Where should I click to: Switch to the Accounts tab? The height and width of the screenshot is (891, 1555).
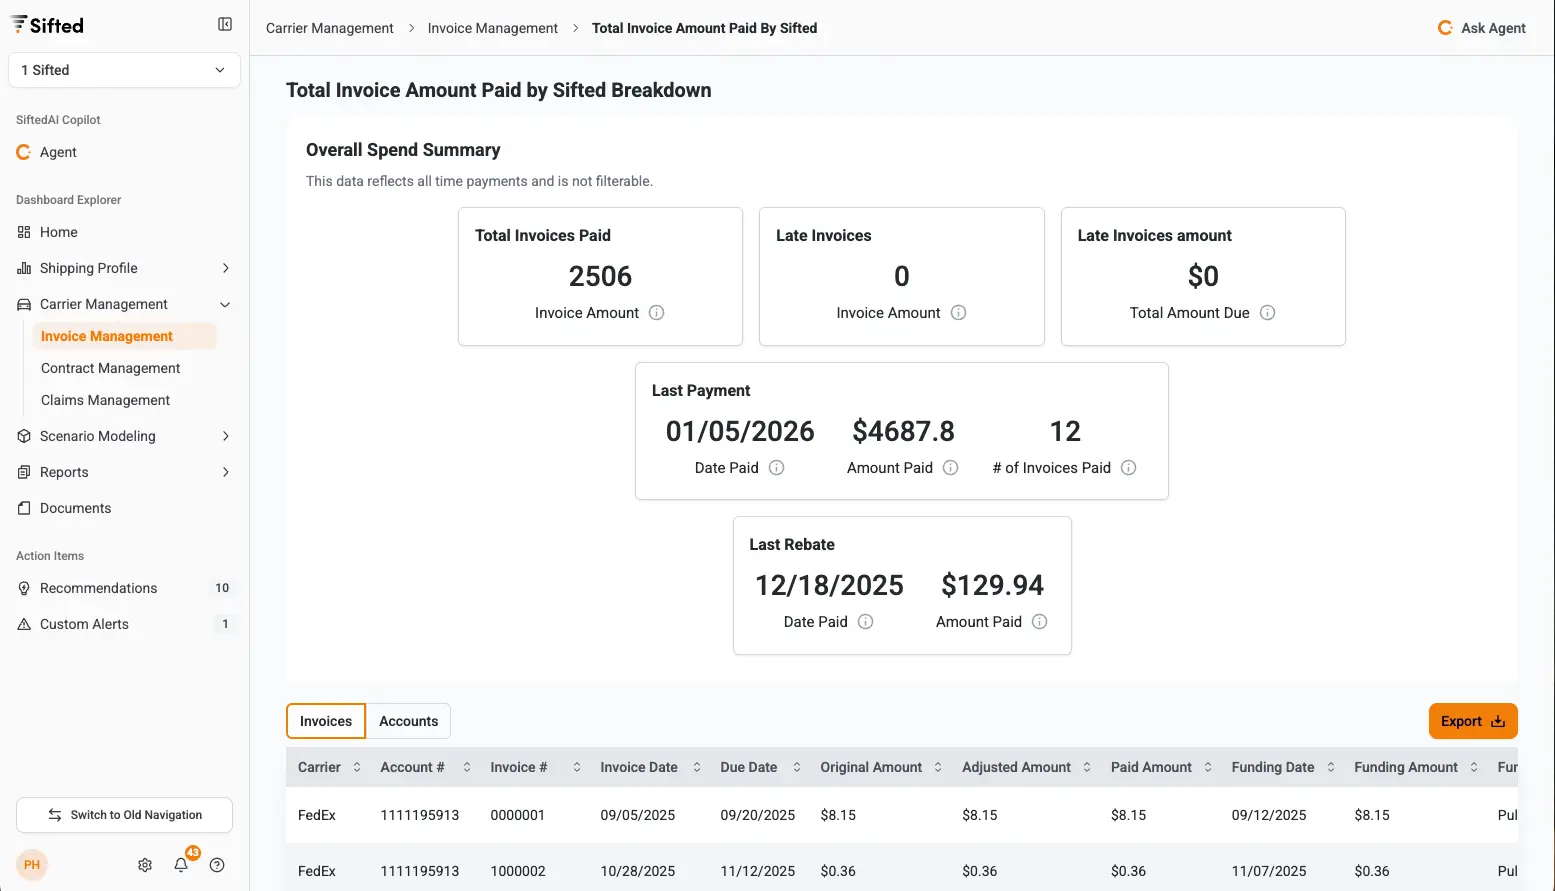click(x=408, y=720)
